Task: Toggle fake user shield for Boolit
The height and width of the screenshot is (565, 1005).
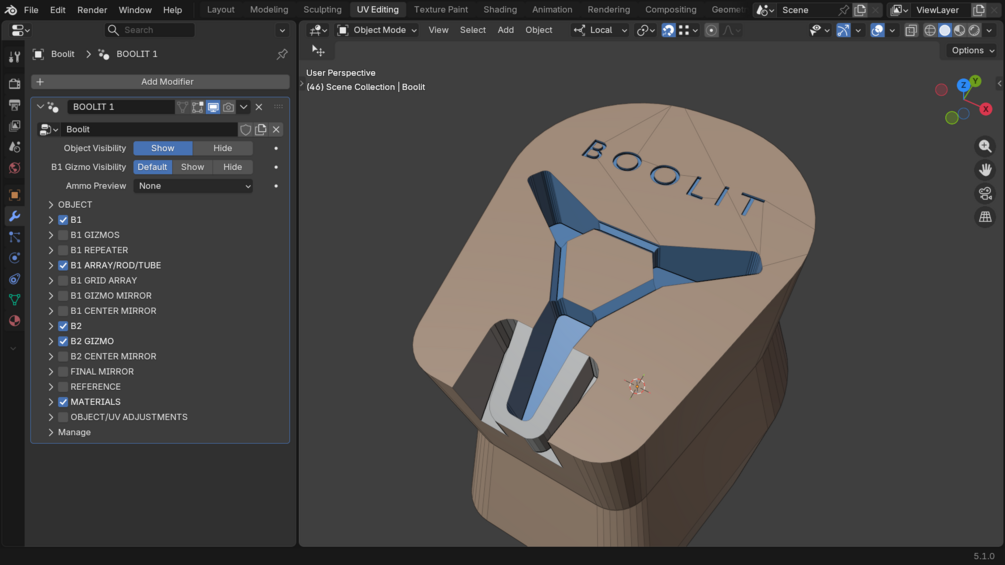Action: coord(245,129)
